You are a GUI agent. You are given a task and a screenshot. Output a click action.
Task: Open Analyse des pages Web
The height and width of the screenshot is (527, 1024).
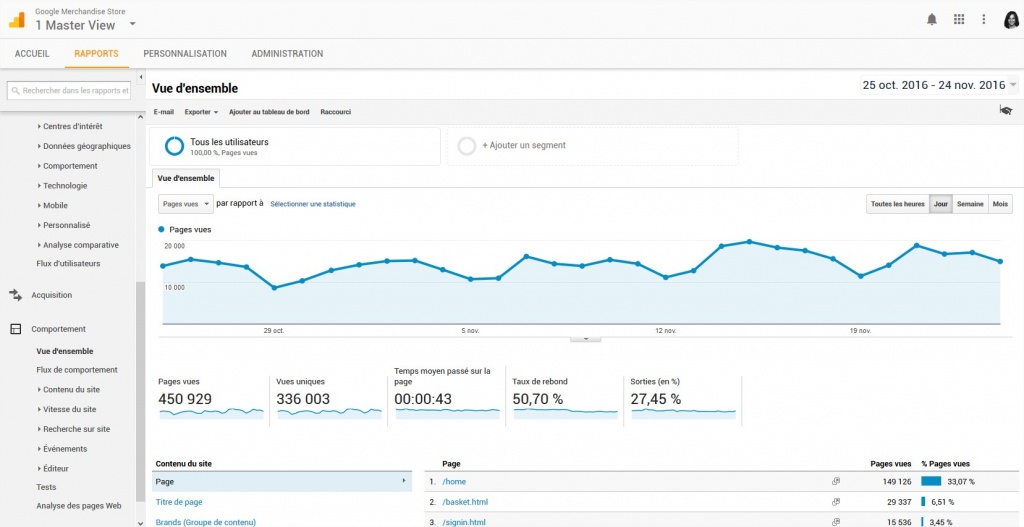(x=79, y=505)
